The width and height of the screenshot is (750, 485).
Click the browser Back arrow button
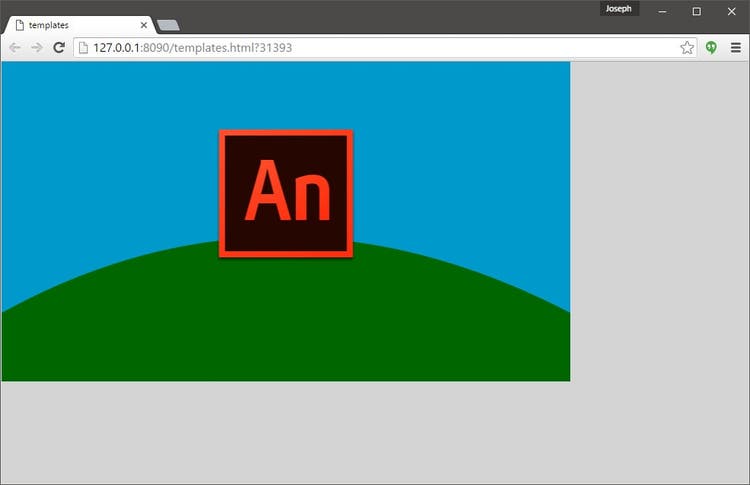[x=15, y=47]
